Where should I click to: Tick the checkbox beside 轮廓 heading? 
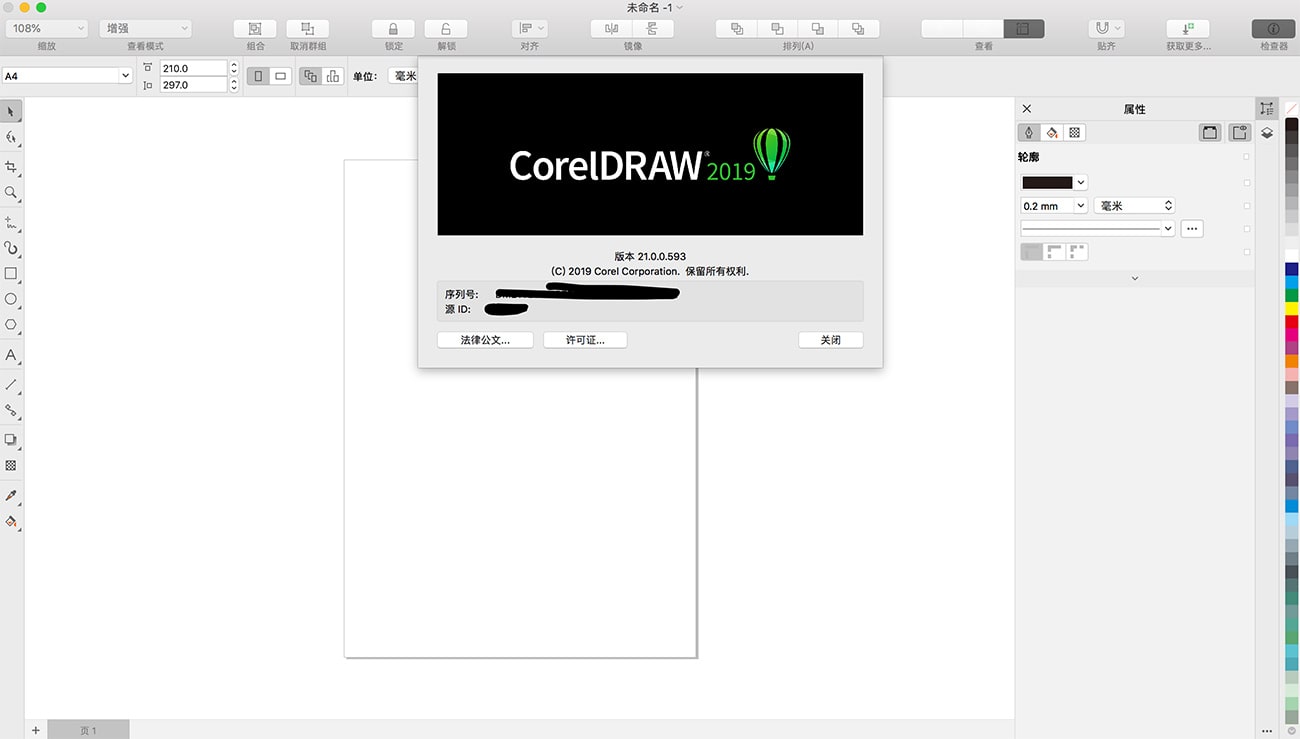point(1246,157)
